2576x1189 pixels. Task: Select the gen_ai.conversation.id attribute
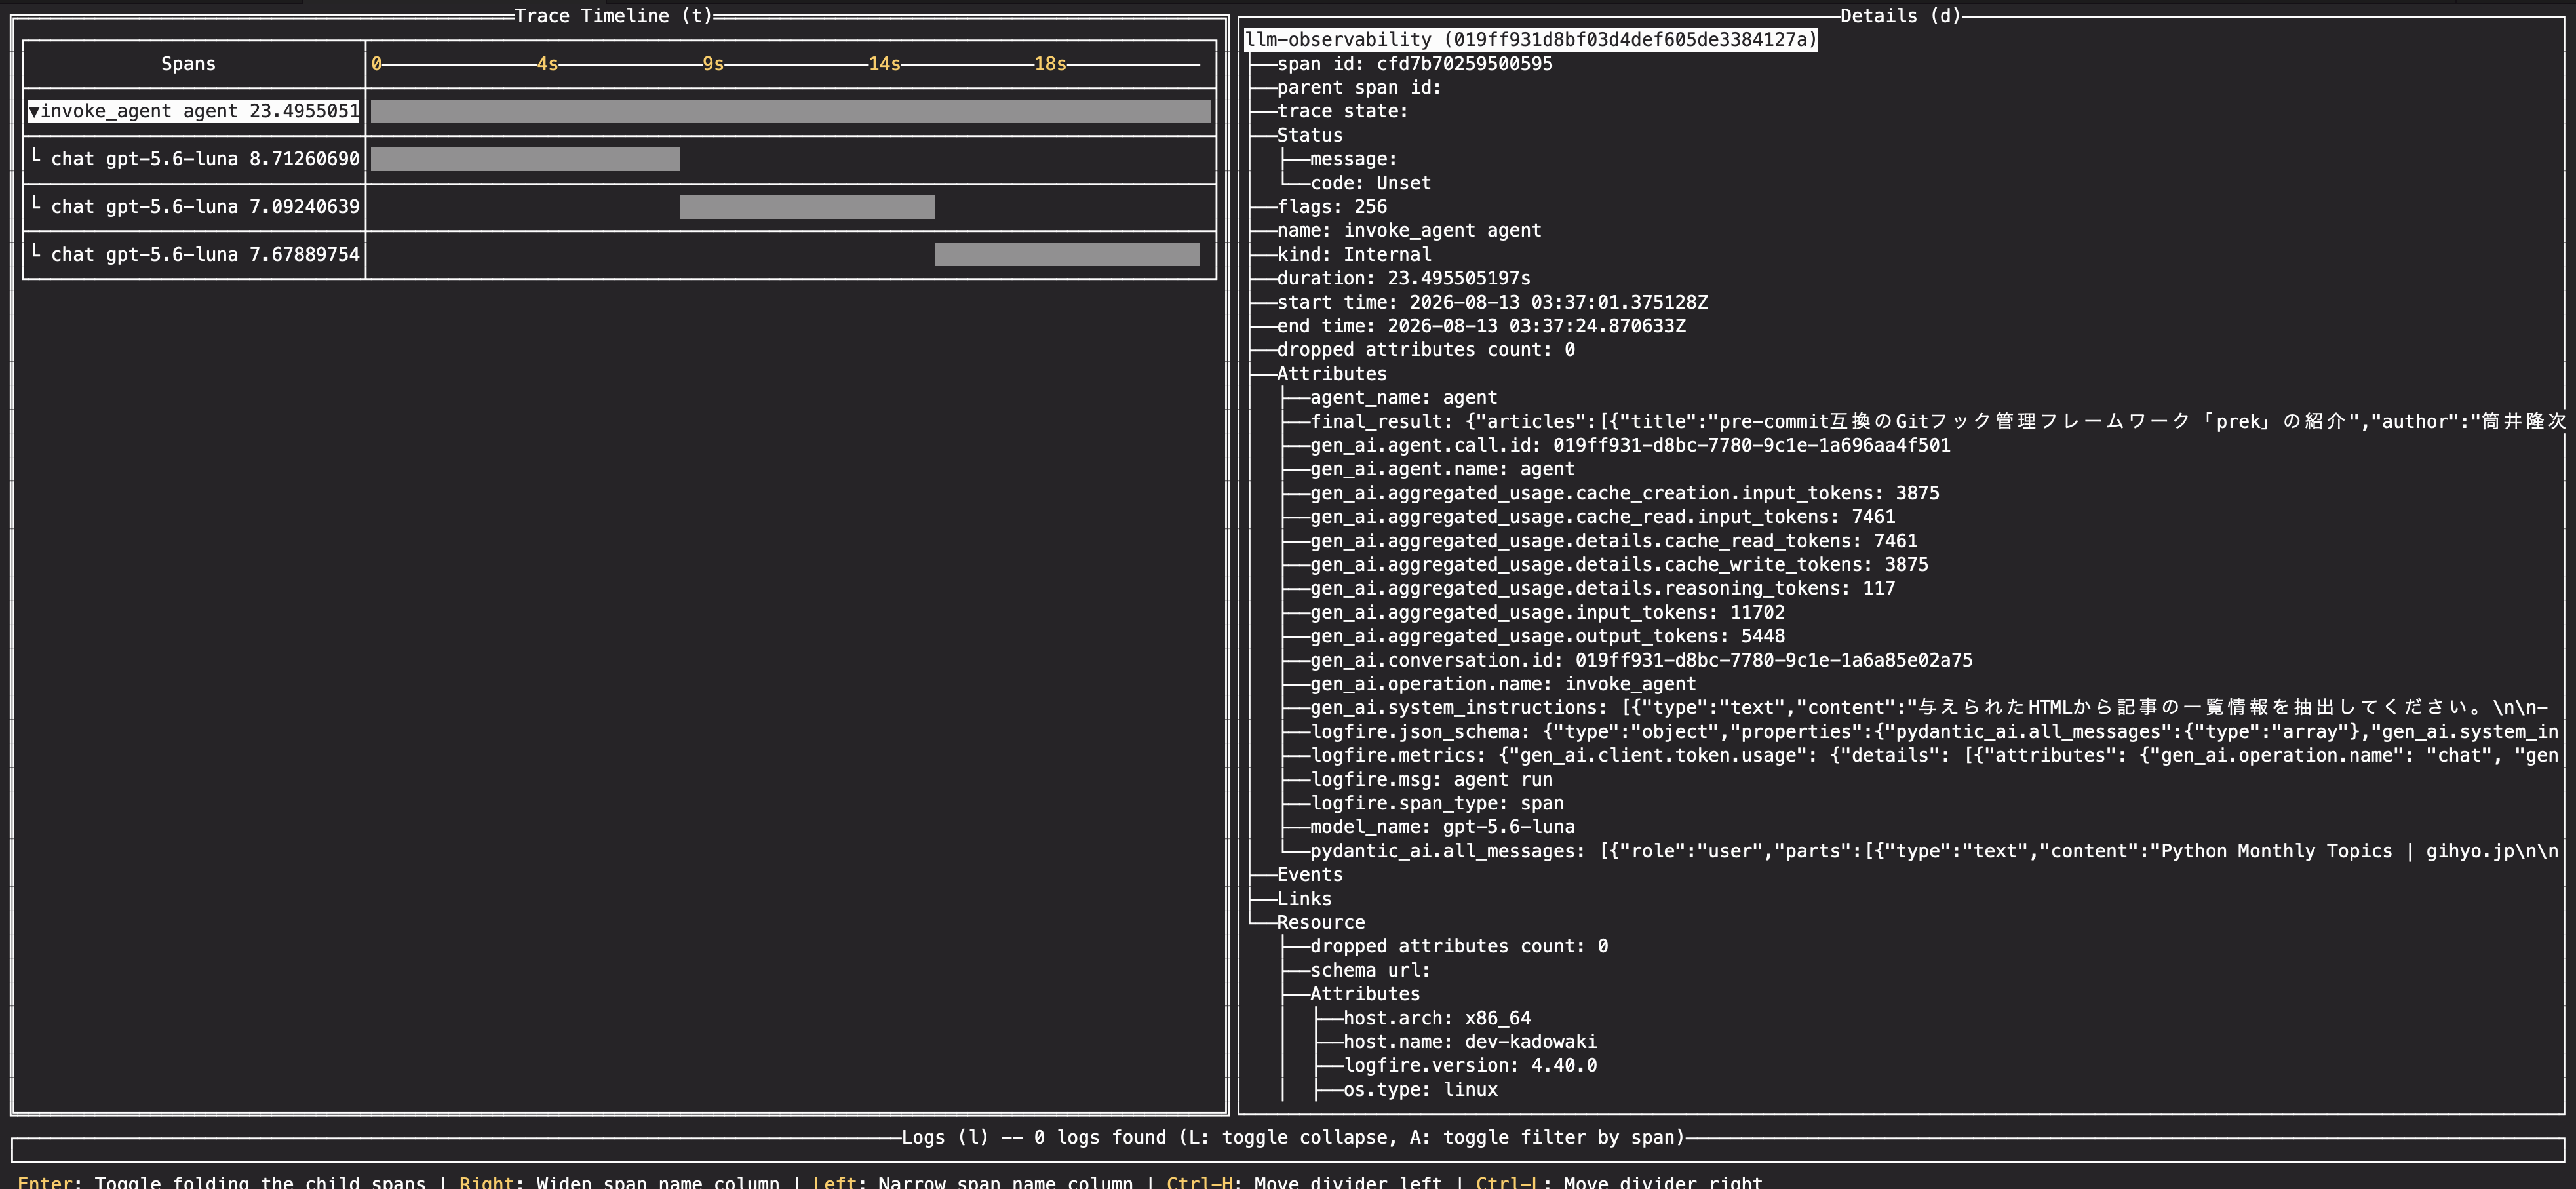click(x=1641, y=661)
